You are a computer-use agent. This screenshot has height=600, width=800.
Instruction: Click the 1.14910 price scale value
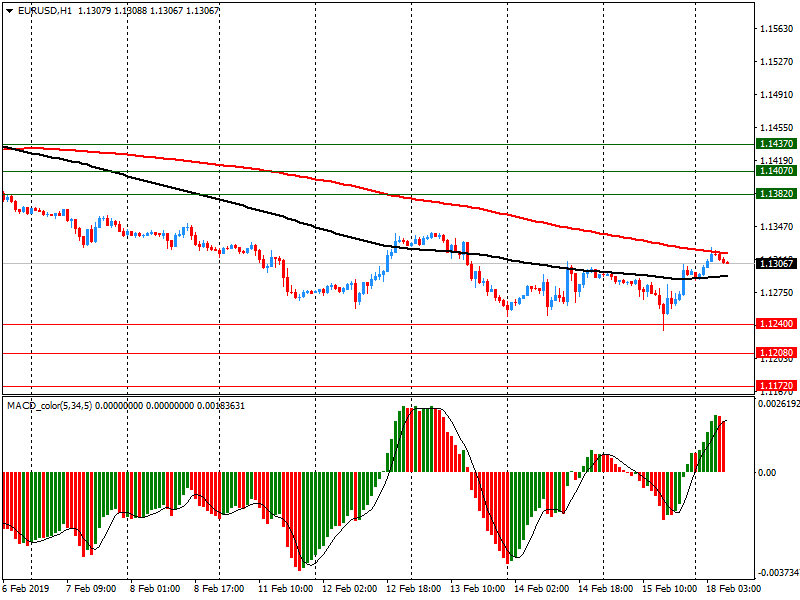777,94
